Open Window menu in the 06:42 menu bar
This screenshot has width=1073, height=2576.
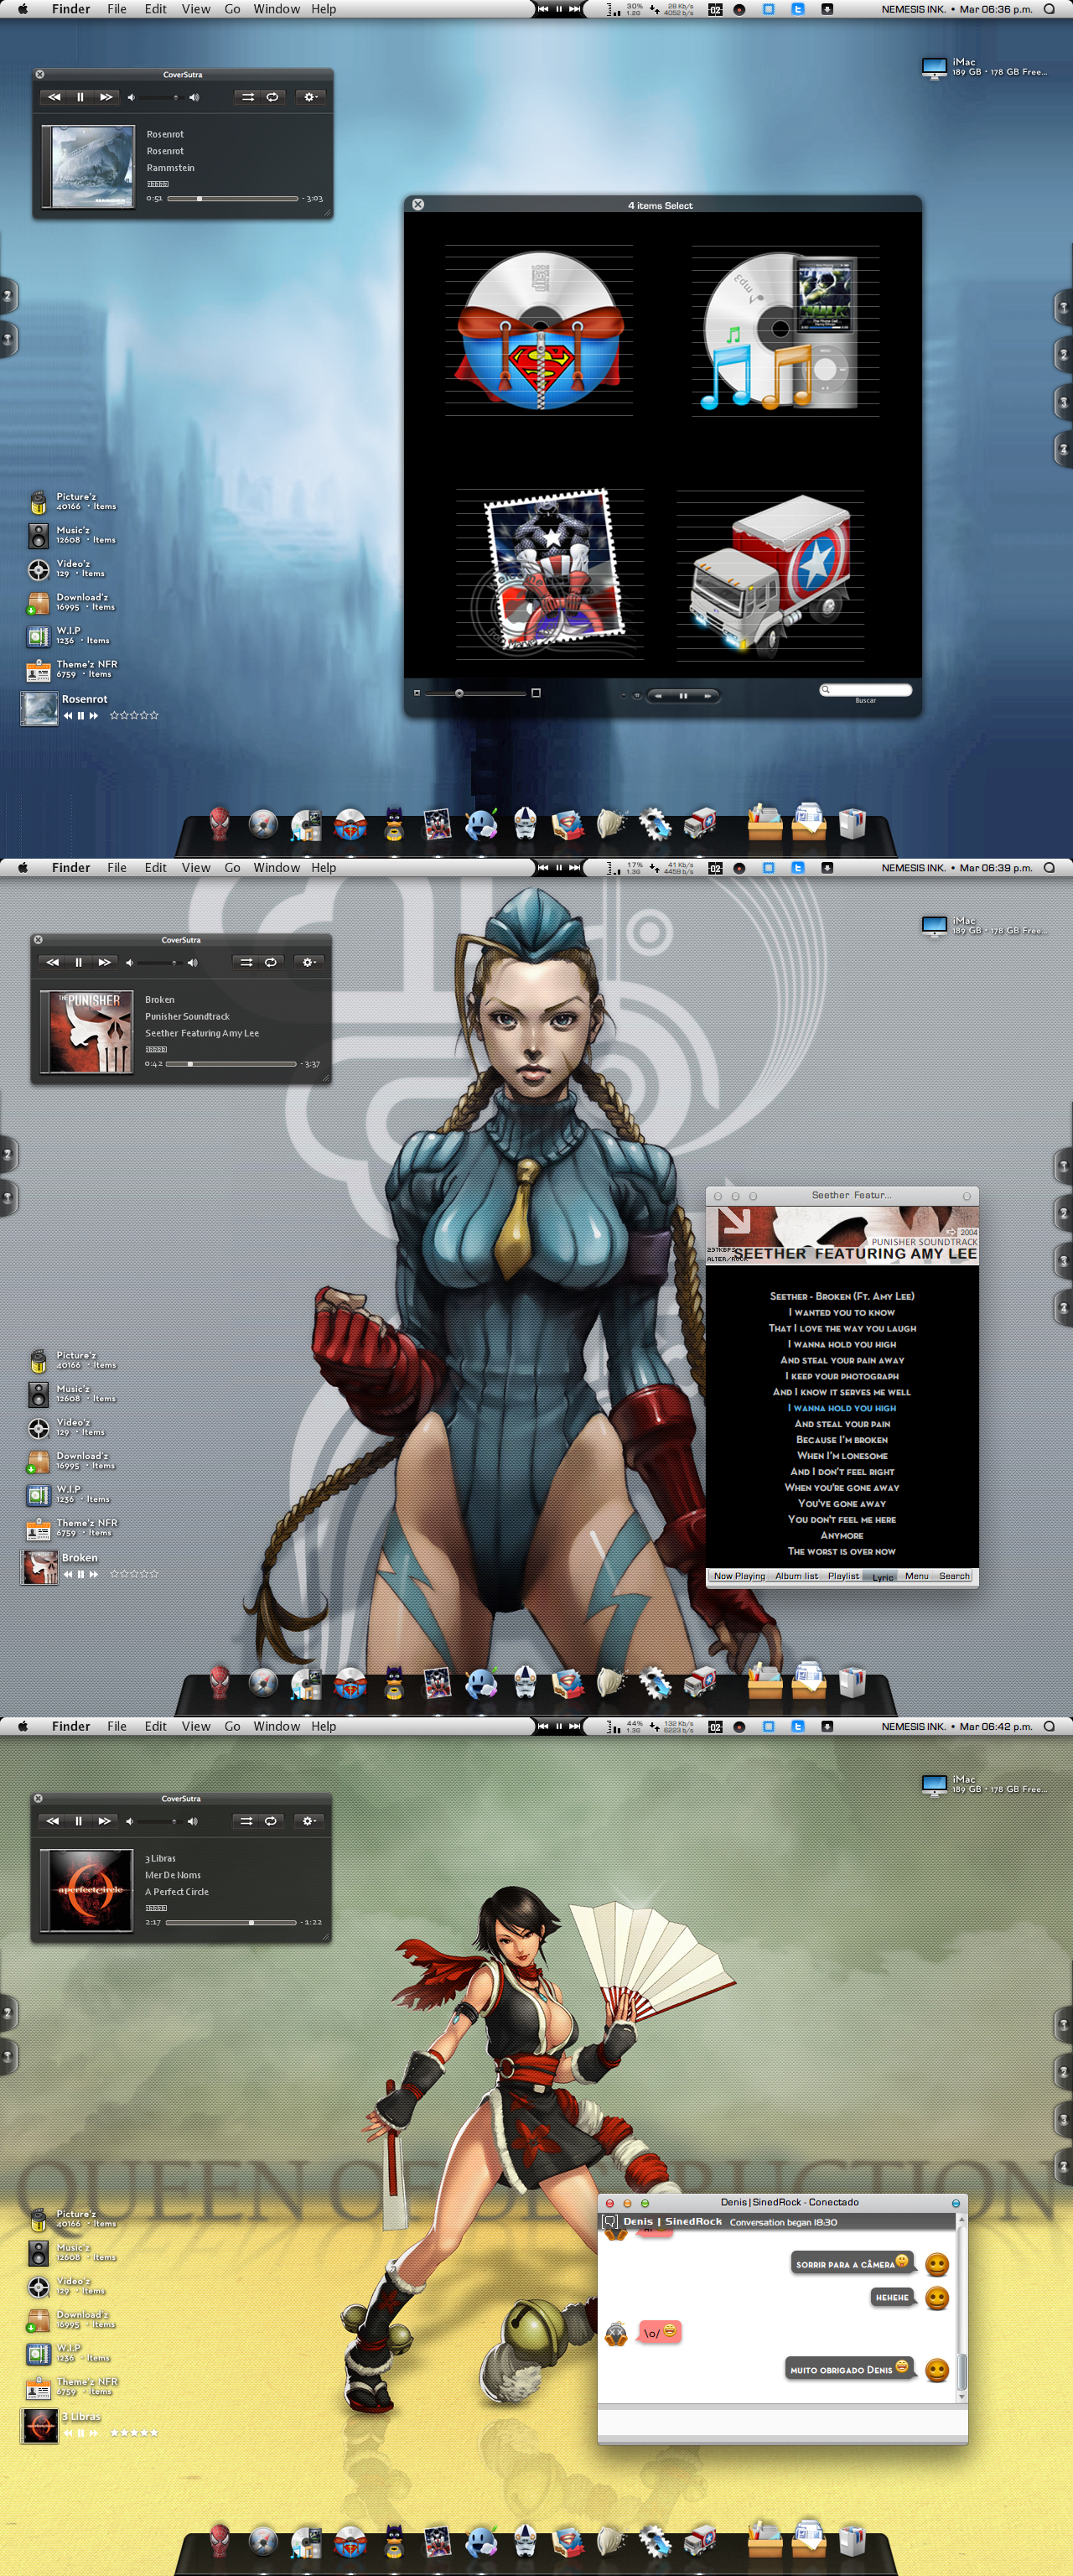point(276,1727)
